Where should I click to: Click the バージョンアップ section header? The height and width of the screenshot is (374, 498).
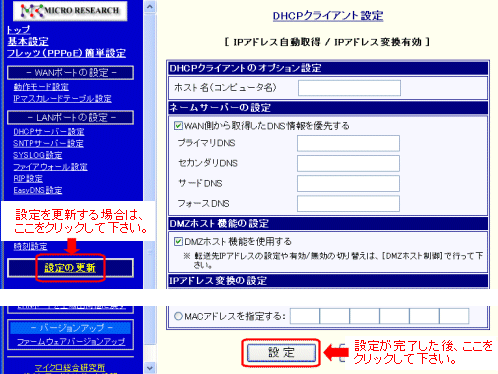click(x=70, y=328)
